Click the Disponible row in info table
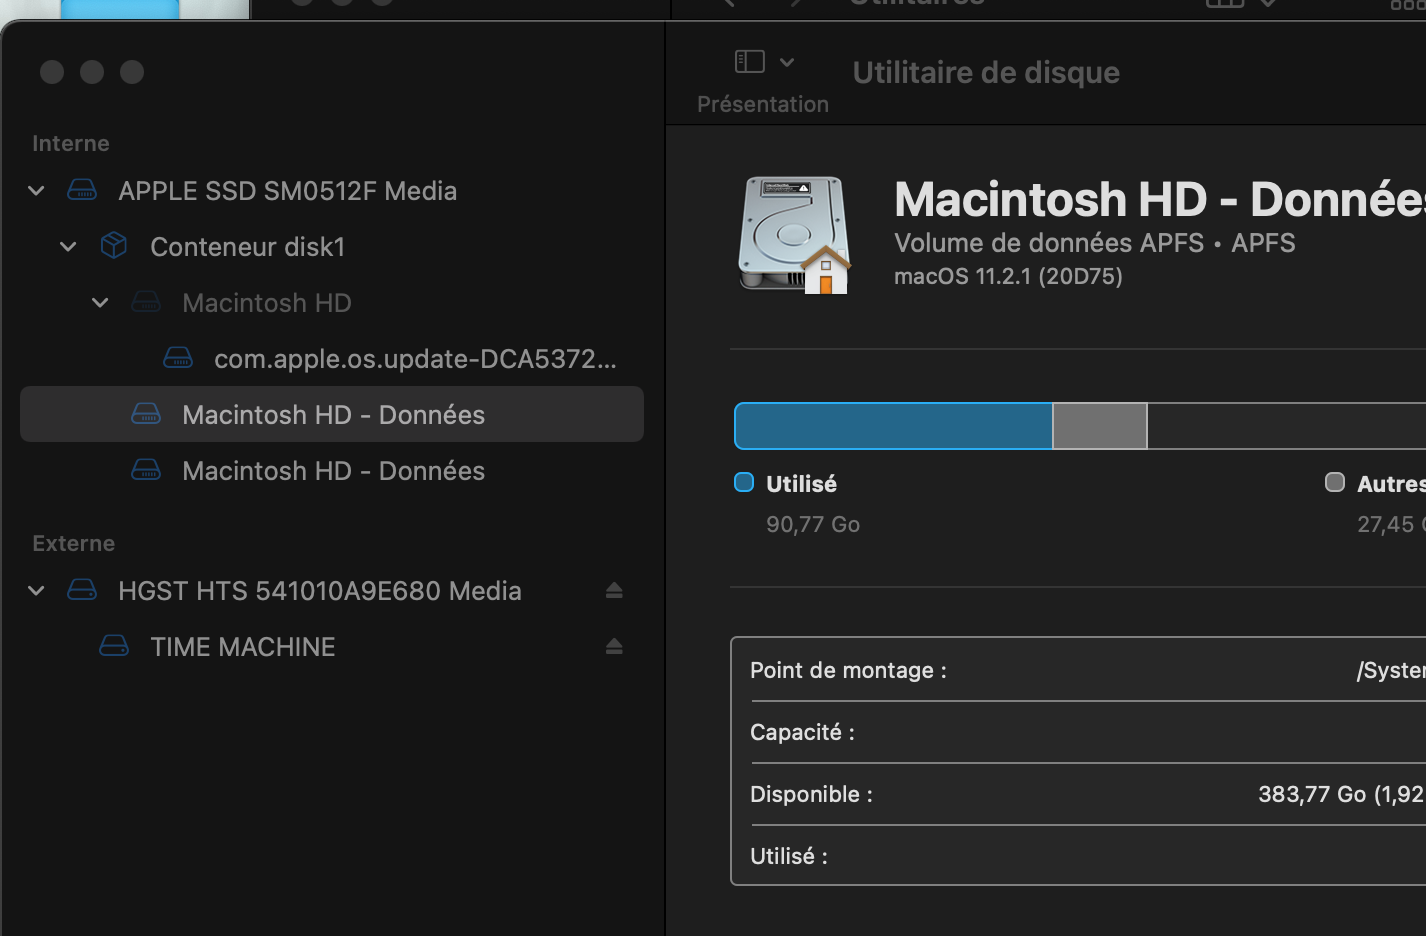The height and width of the screenshot is (936, 1426). [1080, 794]
